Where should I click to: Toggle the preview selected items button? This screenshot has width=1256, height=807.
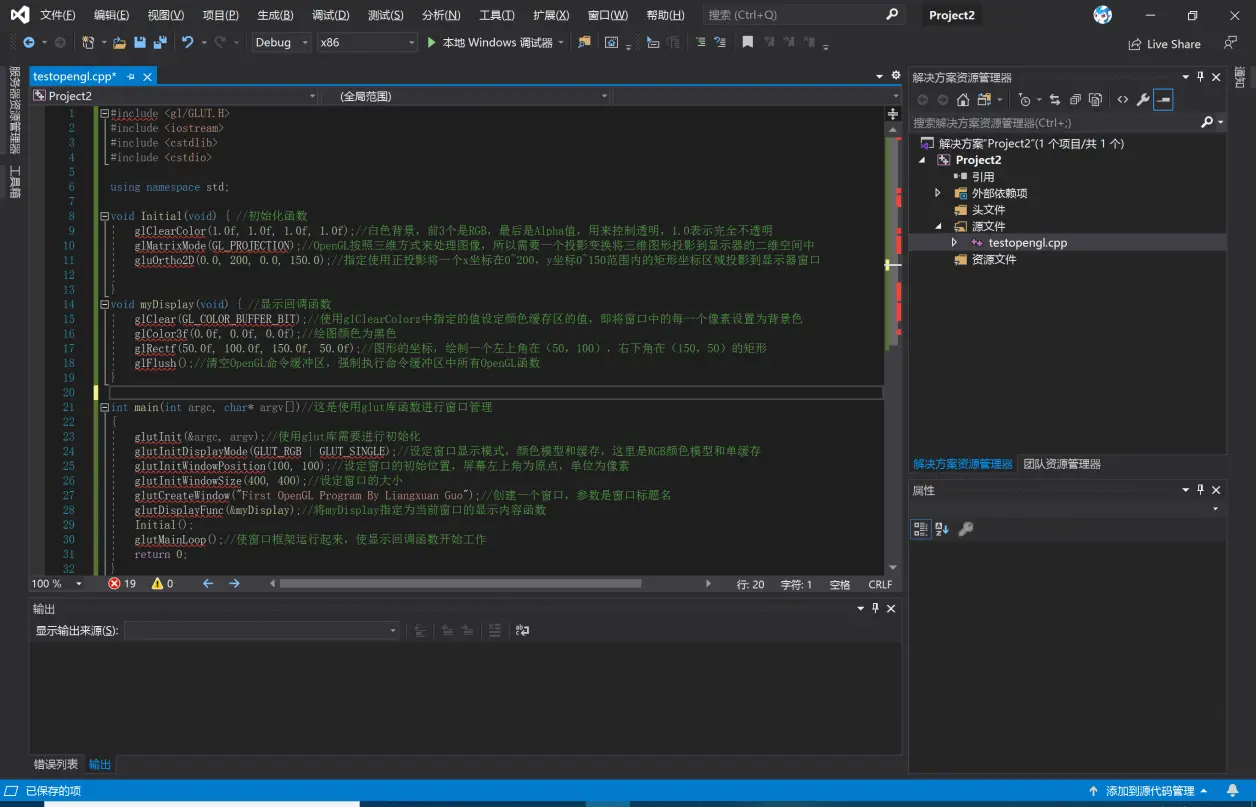pyautogui.click(x=1163, y=100)
